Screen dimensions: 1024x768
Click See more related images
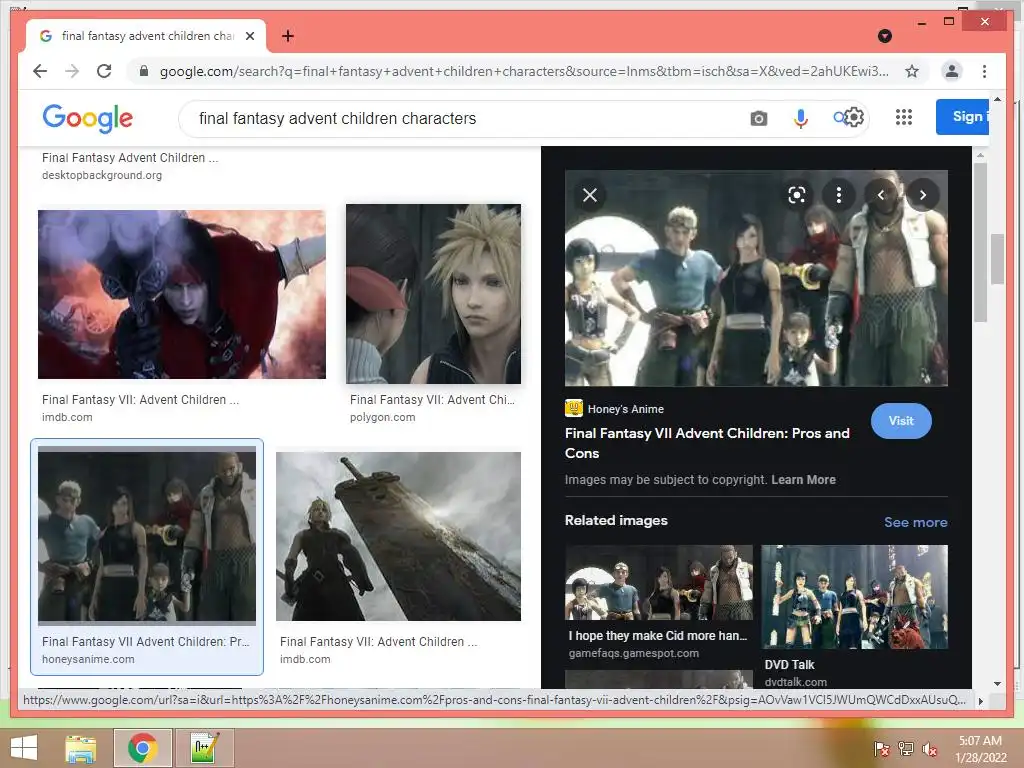coord(916,522)
